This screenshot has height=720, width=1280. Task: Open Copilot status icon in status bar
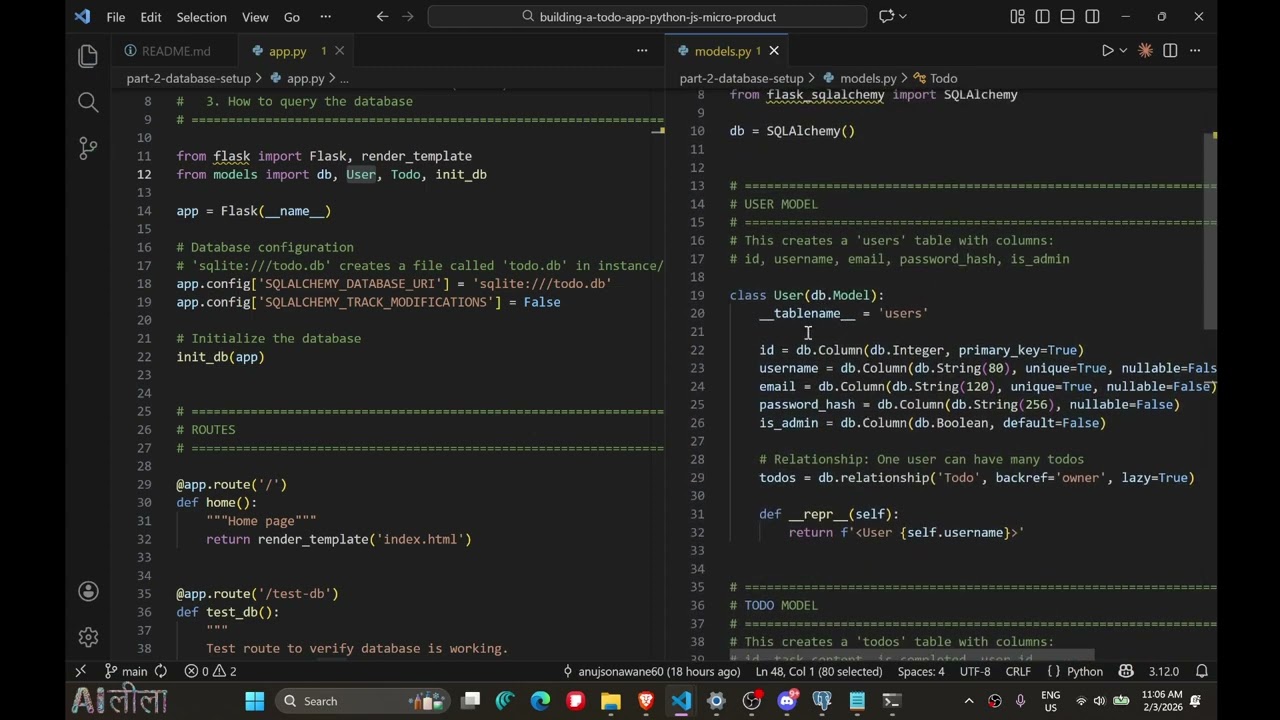(x=1126, y=671)
